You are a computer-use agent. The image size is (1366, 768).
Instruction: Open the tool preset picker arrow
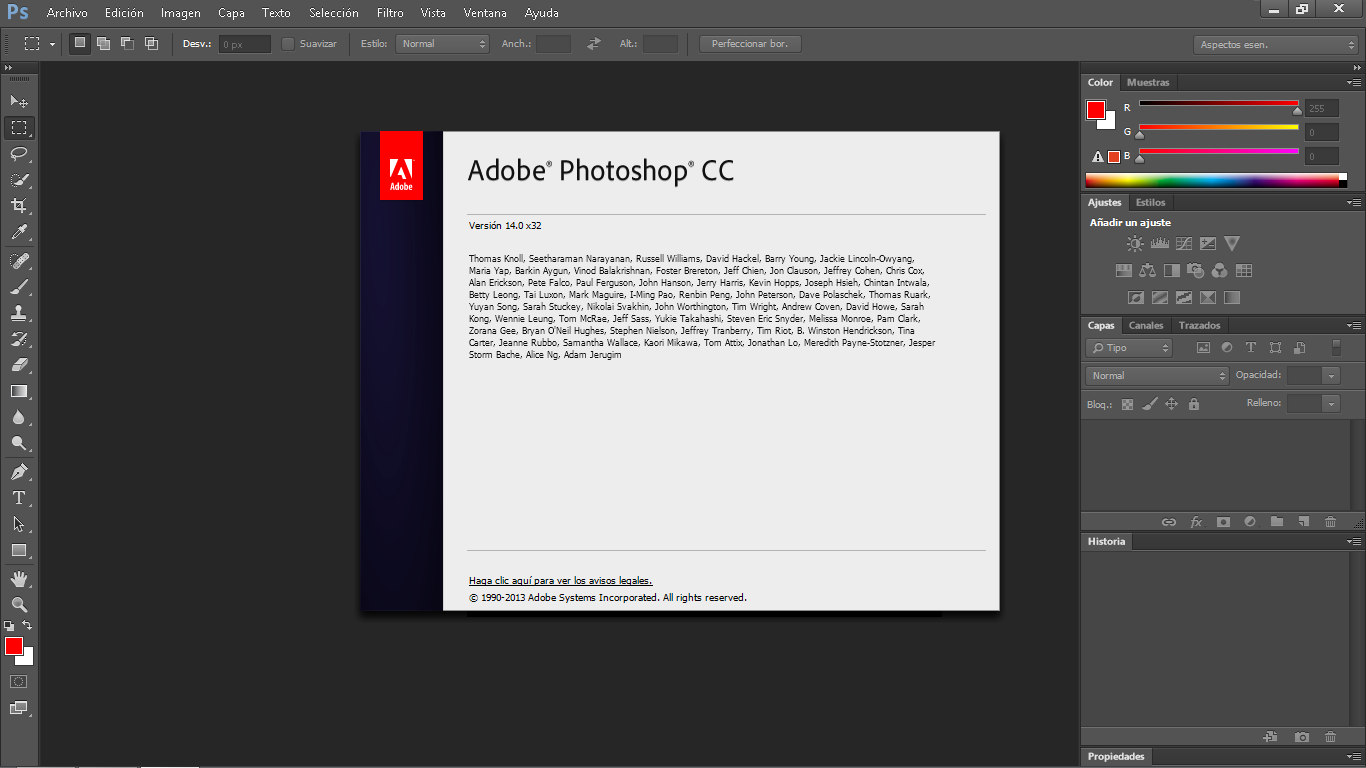tap(53, 44)
